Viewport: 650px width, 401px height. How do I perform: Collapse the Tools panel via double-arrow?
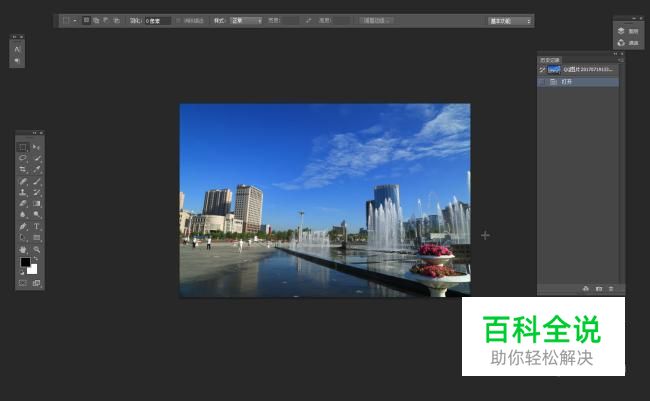point(34,133)
